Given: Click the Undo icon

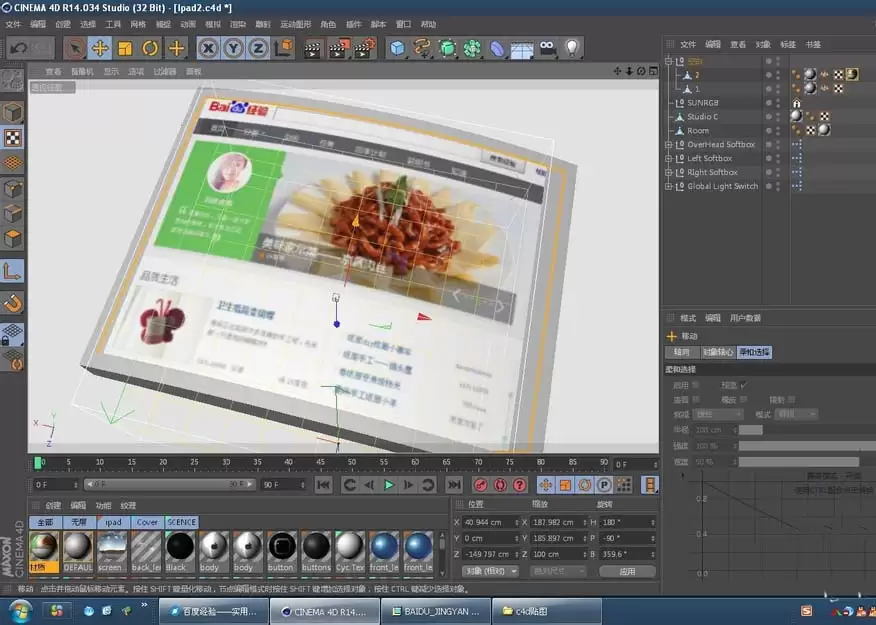Looking at the screenshot, I should (18, 47).
